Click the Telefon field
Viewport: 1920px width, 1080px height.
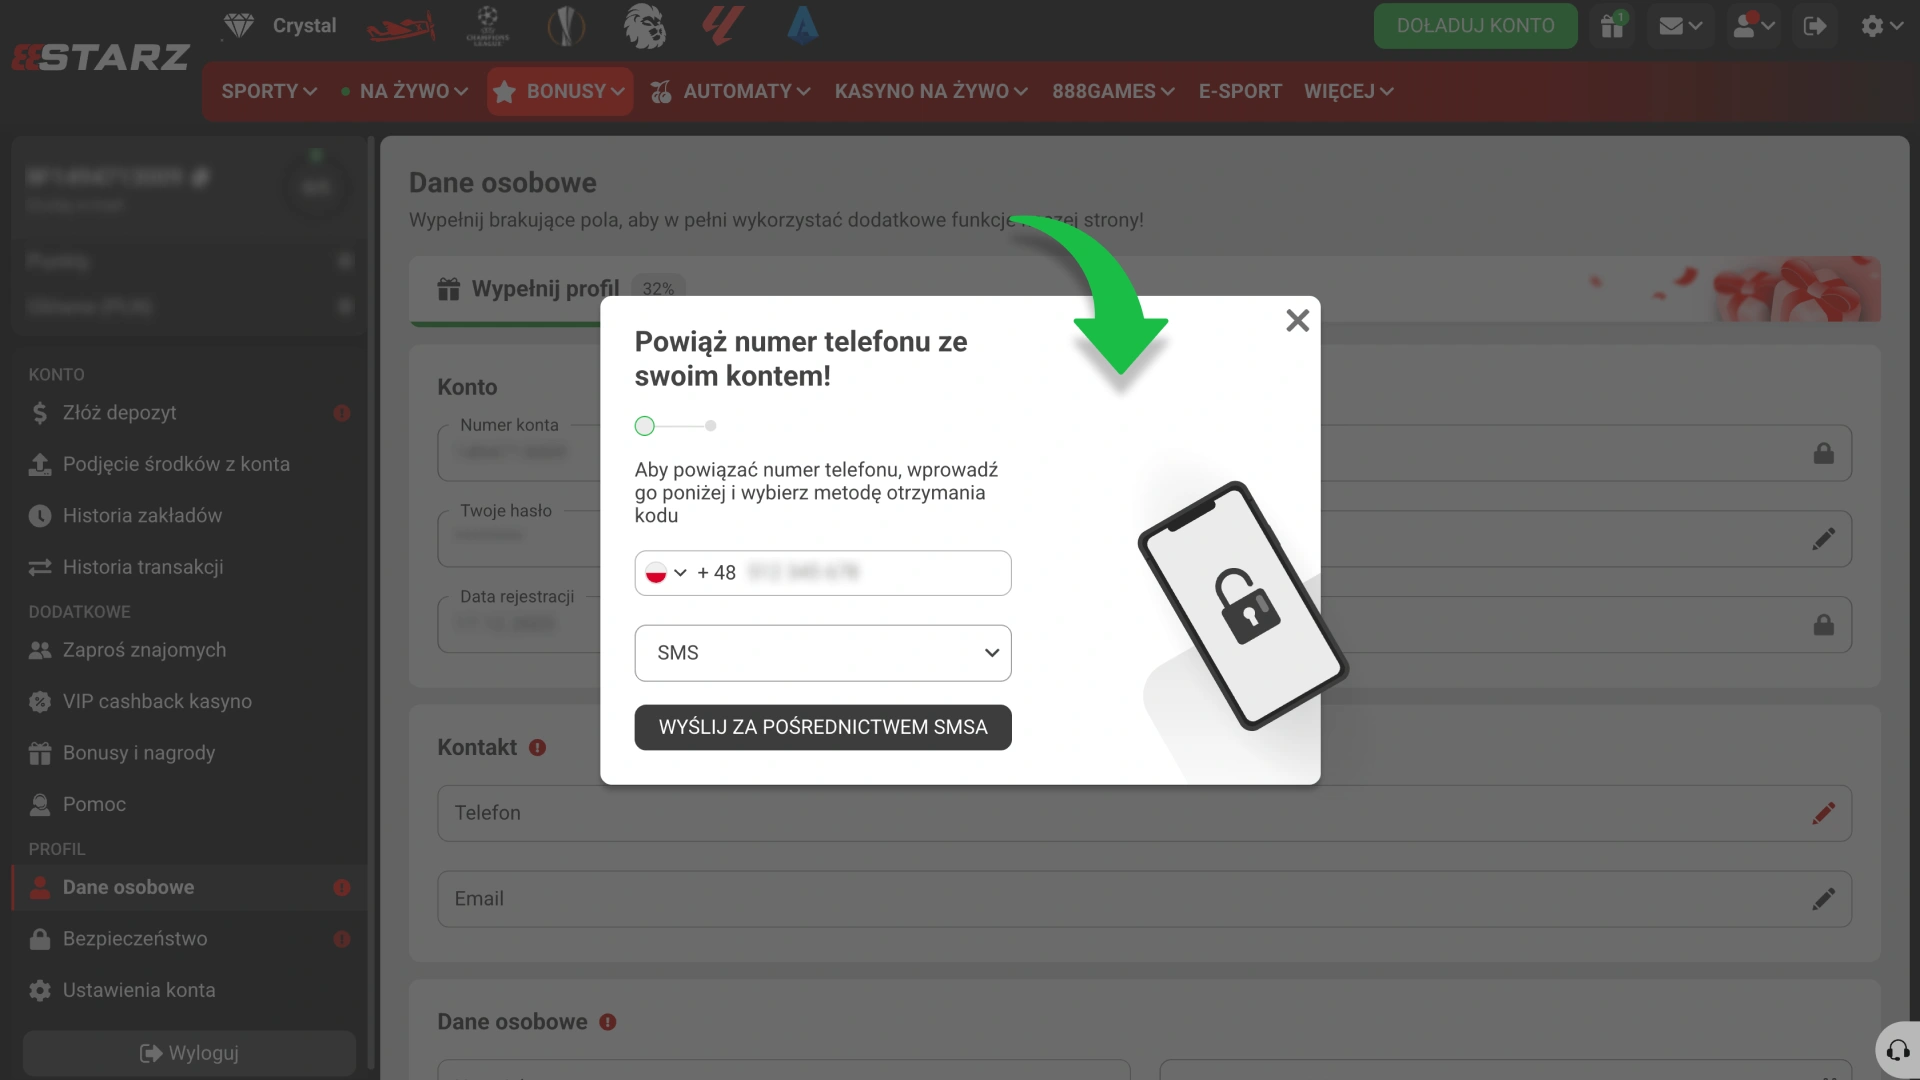coord(1144,813)
